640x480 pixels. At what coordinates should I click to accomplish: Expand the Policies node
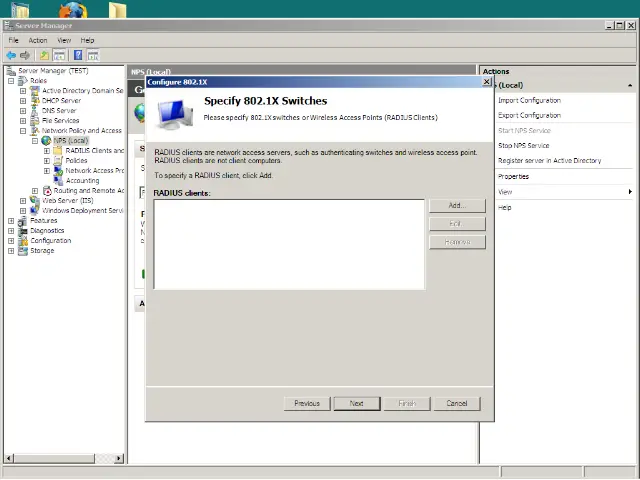point(47,161)
